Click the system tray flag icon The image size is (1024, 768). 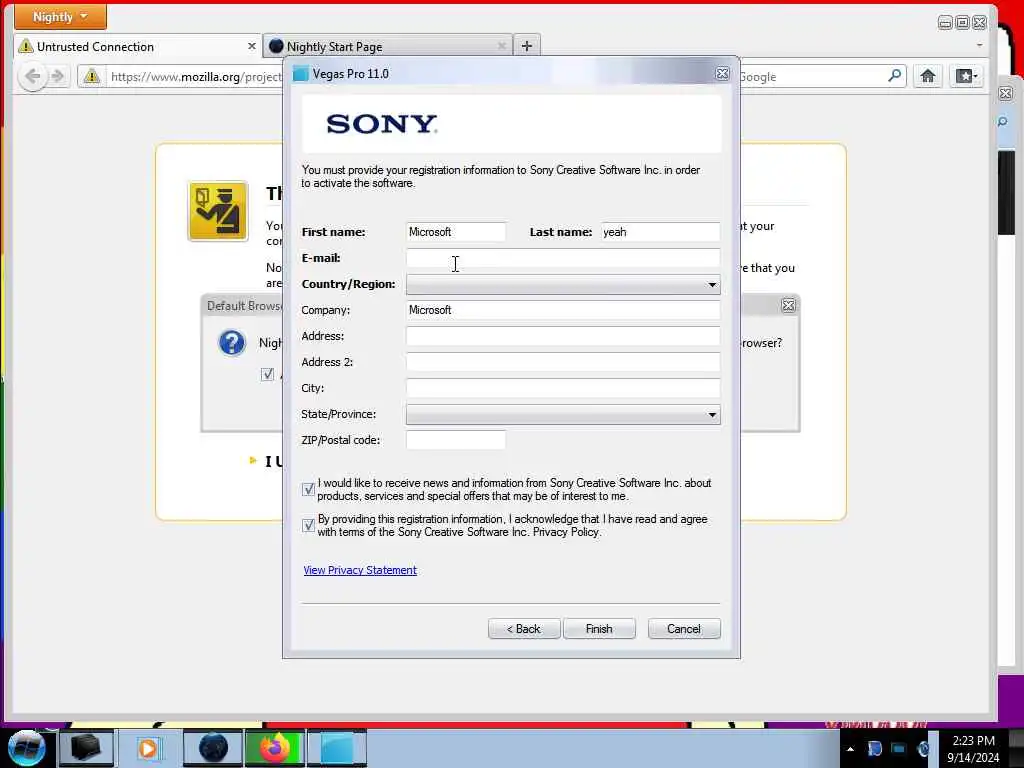tap(874, 749)
